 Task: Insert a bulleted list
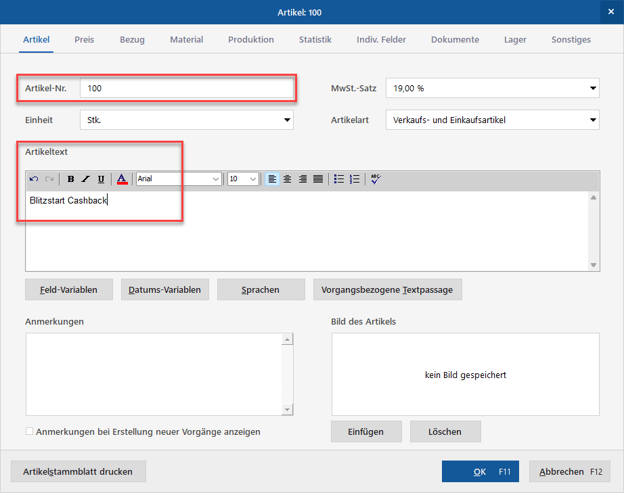(339, 179)
